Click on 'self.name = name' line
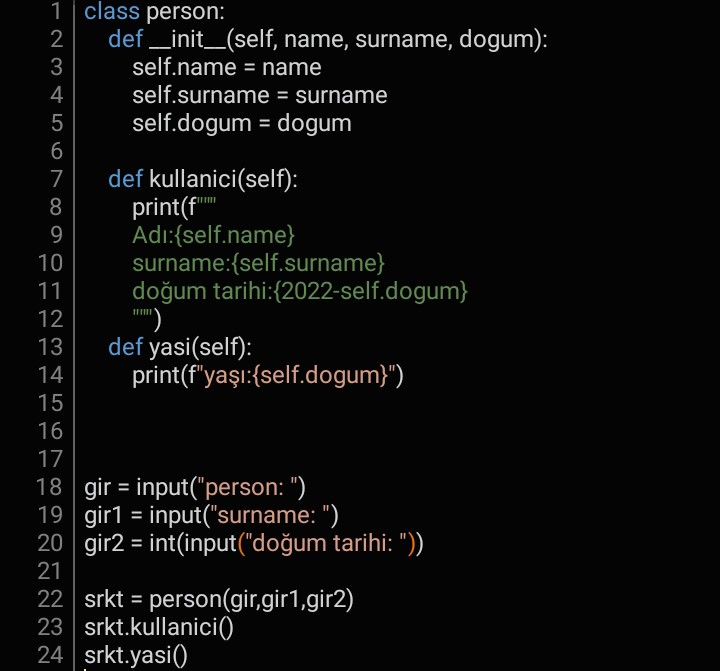 pos(227,68)
